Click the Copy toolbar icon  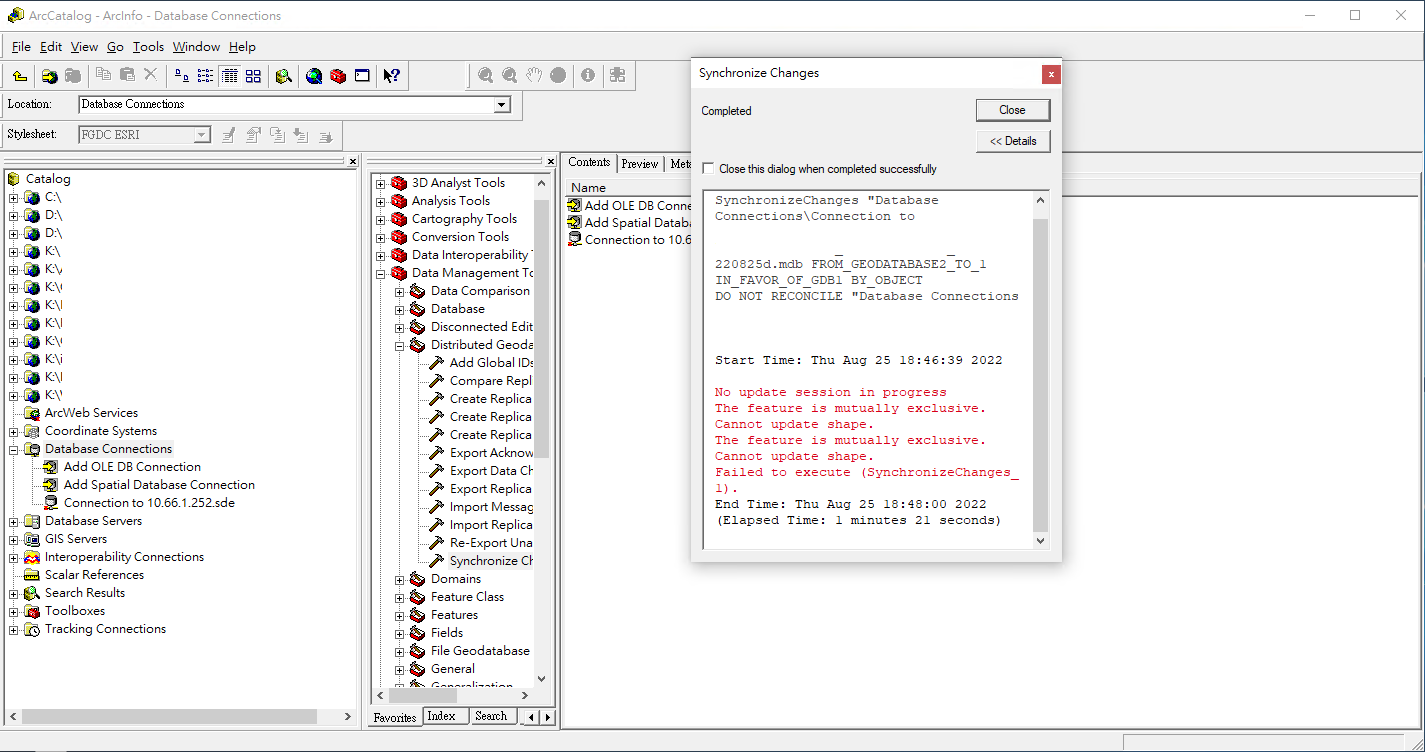coord(103,75)
